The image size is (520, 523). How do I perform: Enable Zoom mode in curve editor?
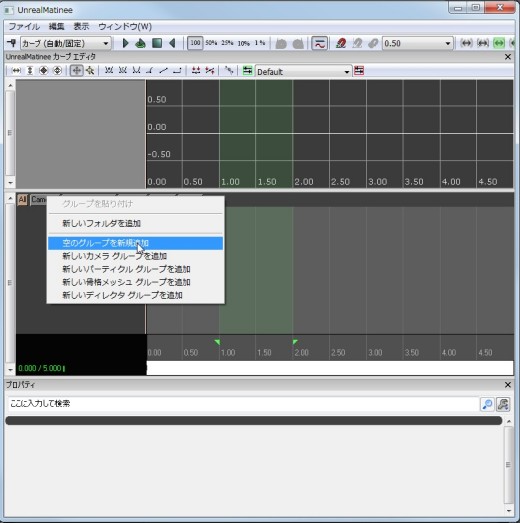click(x=90, y=70)
